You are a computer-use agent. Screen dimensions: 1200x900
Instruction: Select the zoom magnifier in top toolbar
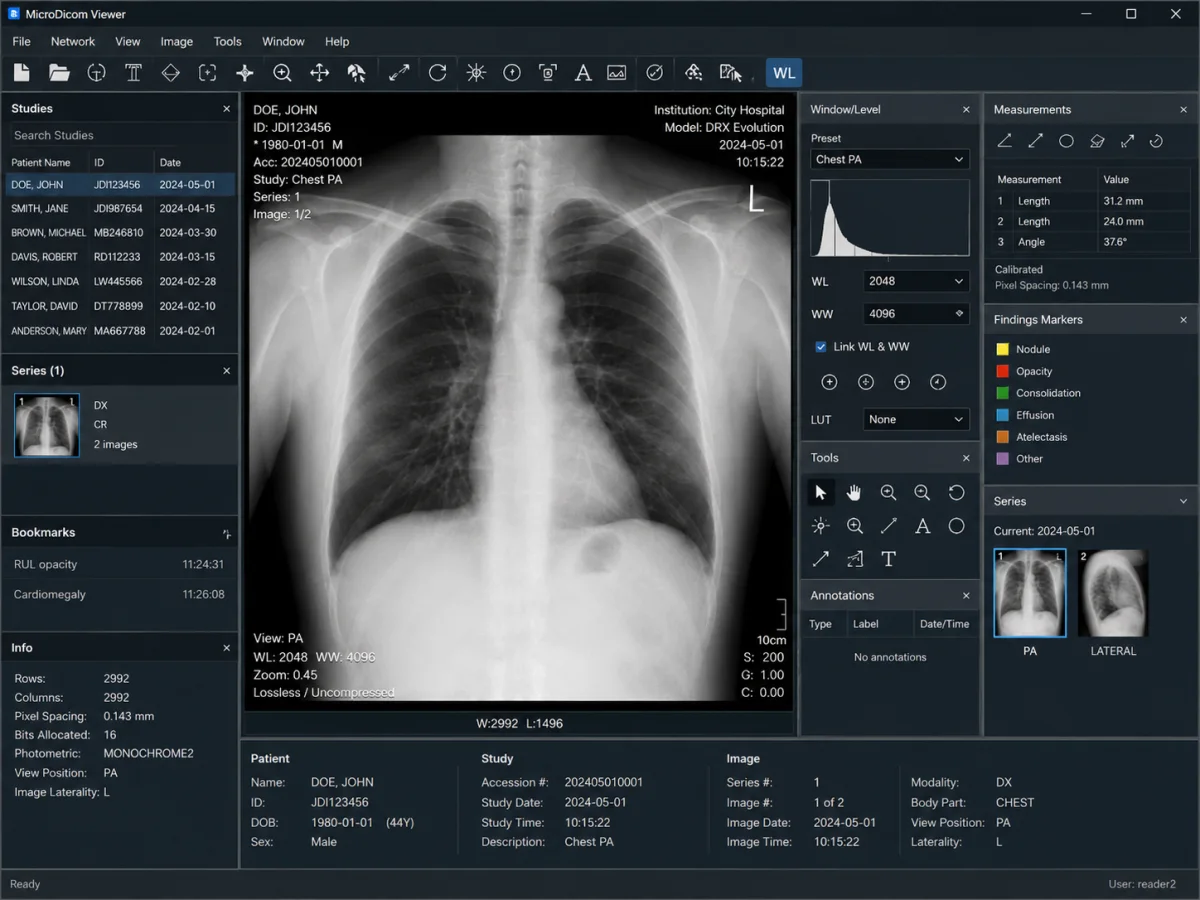[282, 73]
